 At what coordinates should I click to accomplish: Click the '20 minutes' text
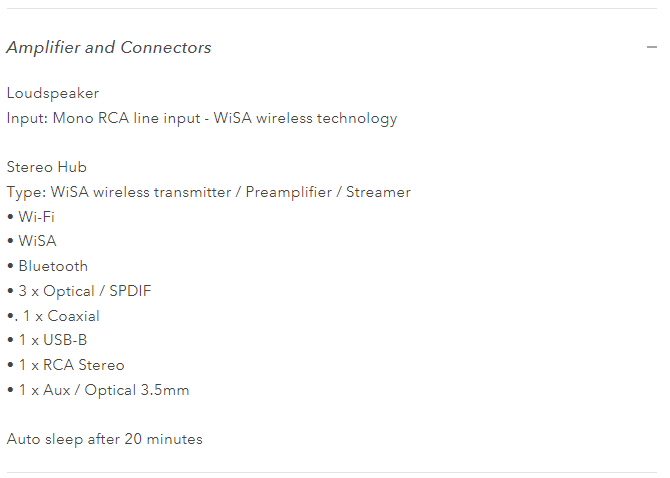tap(163, 439)
